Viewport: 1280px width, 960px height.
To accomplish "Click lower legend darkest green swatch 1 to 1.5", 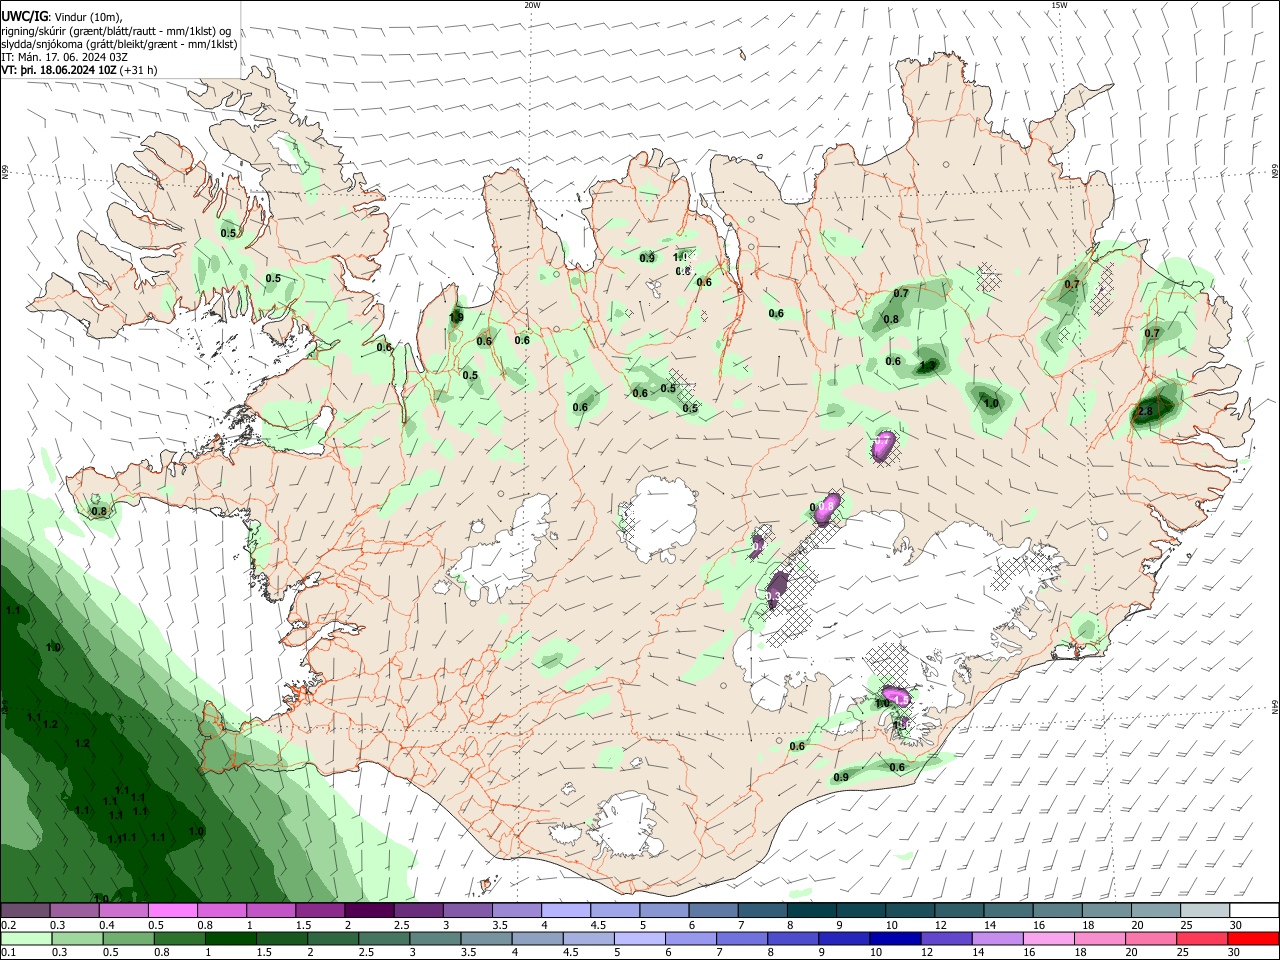I will tap(230, 939).
